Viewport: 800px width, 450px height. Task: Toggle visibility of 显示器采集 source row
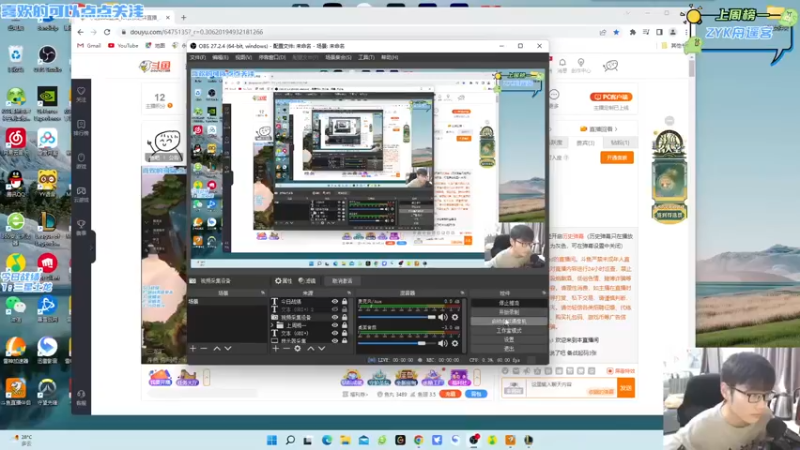335,341
